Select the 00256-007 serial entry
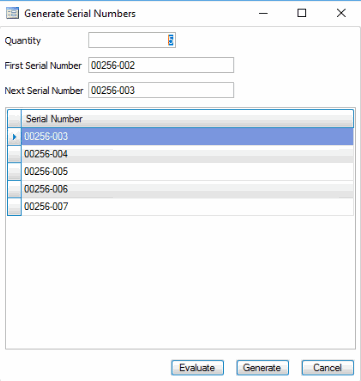Screen dimensions: 361x381 [x=187, y=207]
